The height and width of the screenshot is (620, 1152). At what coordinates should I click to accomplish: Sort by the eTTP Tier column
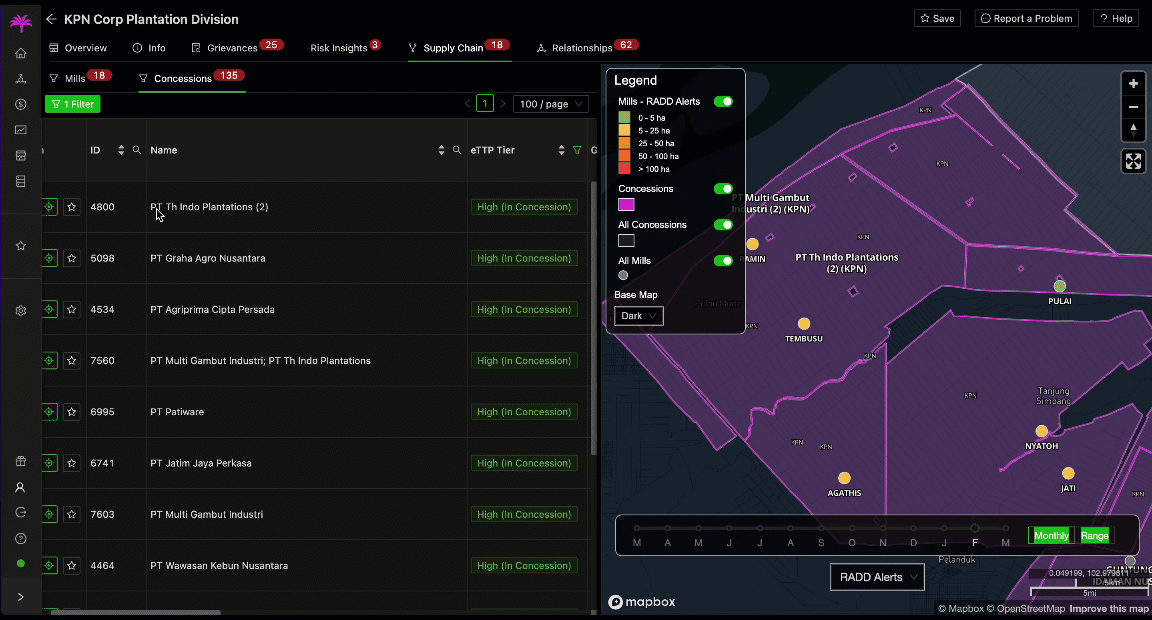pyautogui.click(x=561, y=150)
